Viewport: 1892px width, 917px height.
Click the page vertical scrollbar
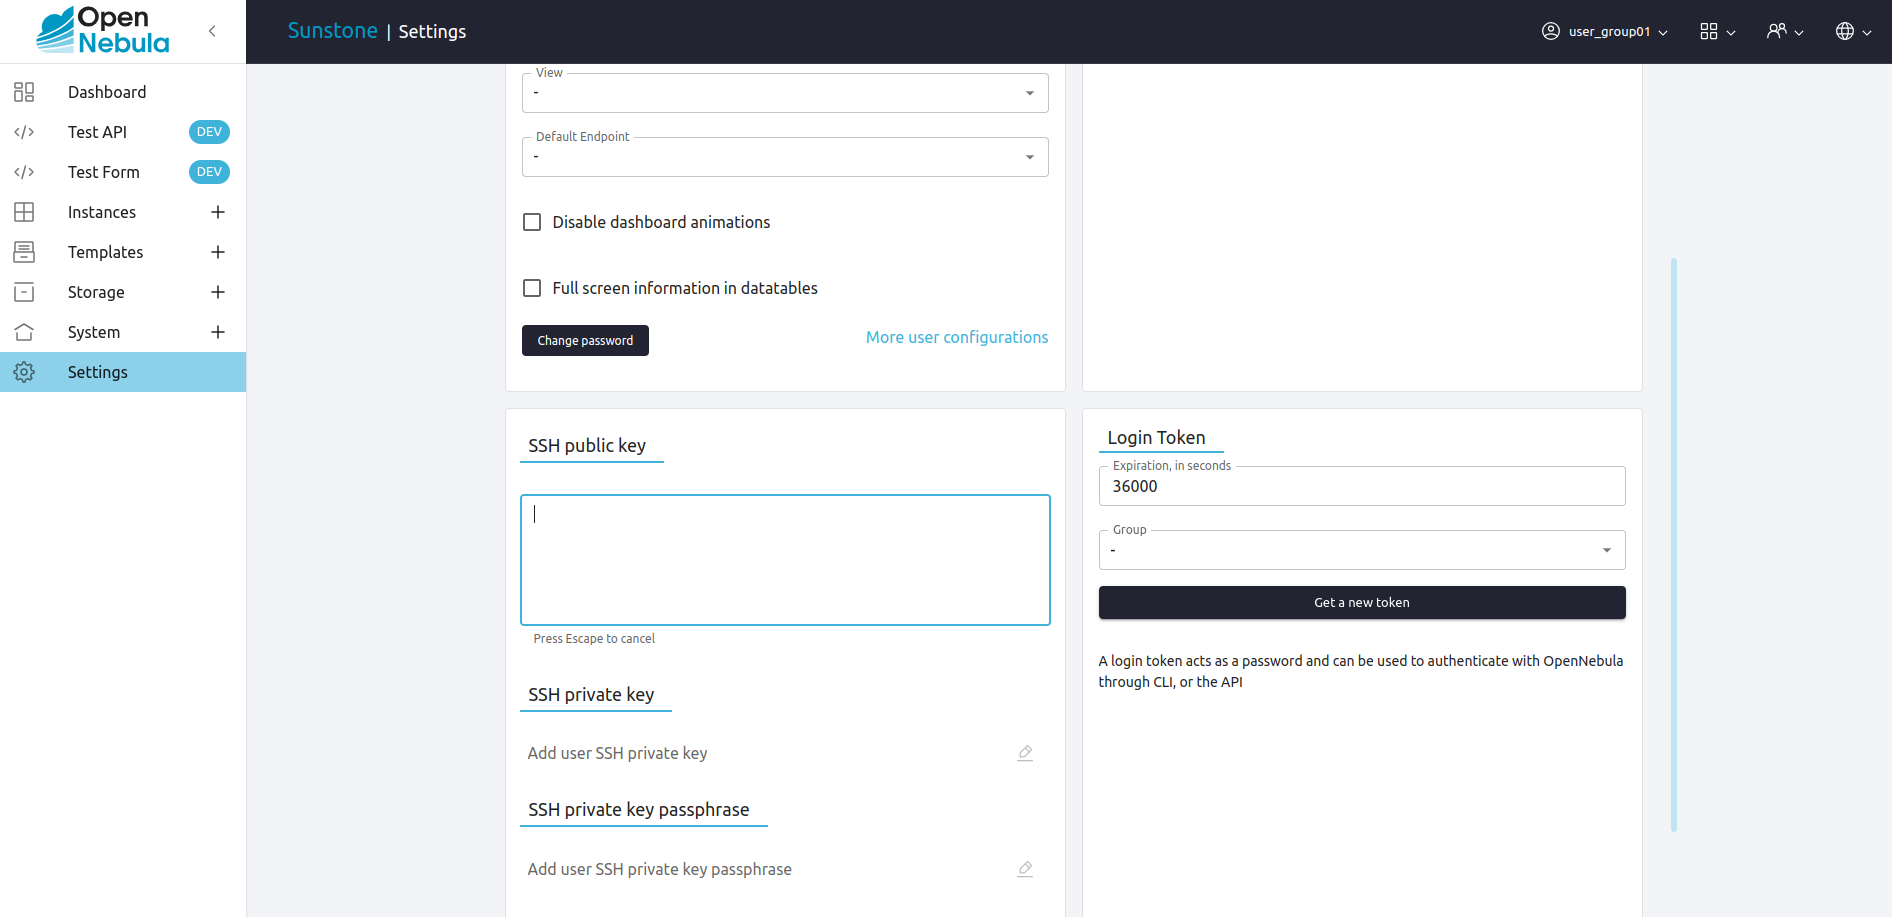1674,545
